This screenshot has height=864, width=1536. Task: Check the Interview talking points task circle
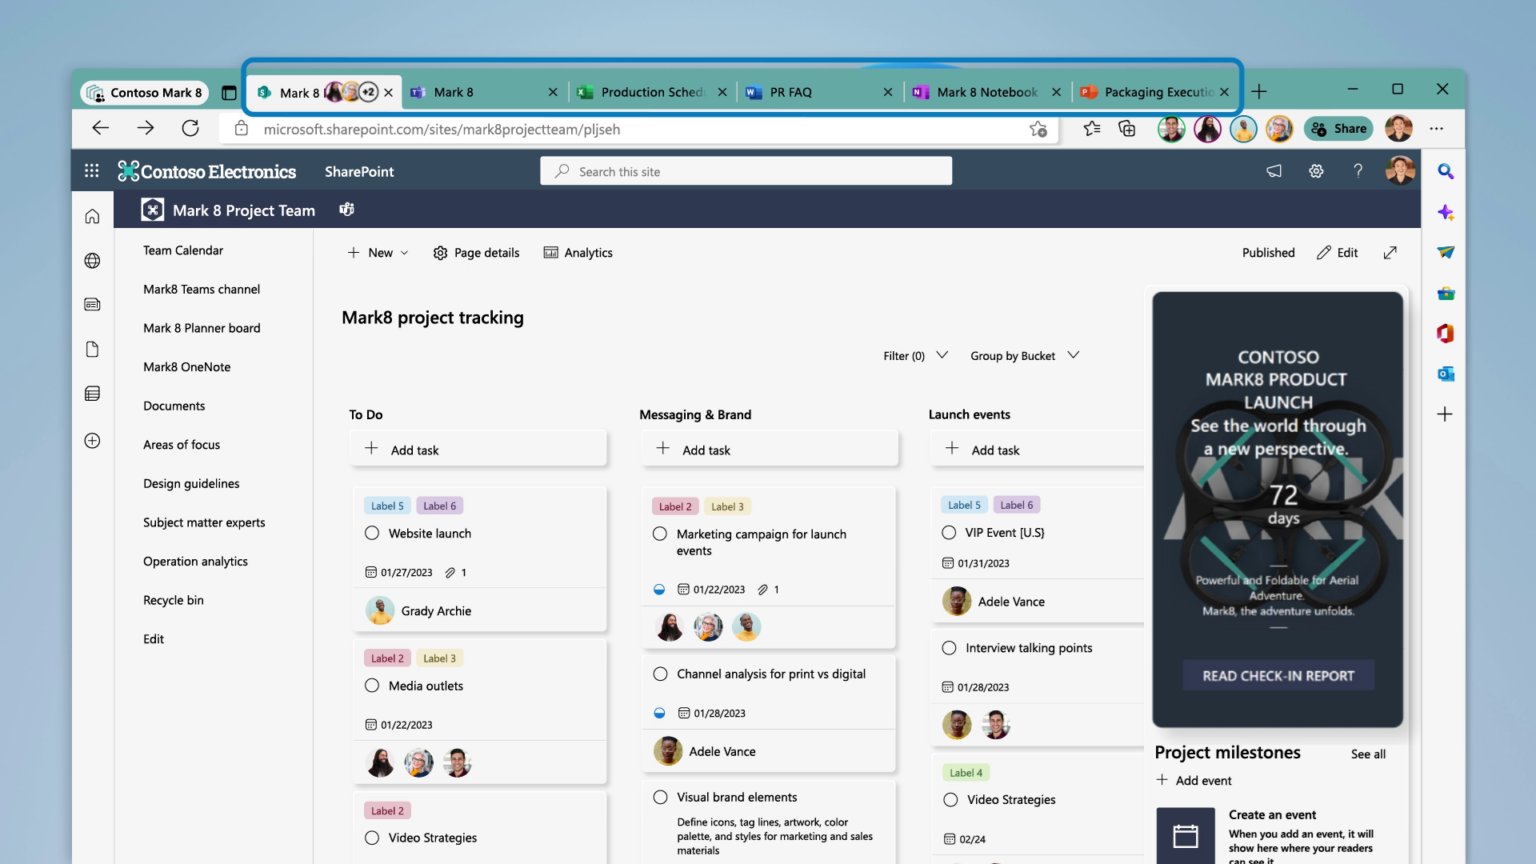click(948, 647)
